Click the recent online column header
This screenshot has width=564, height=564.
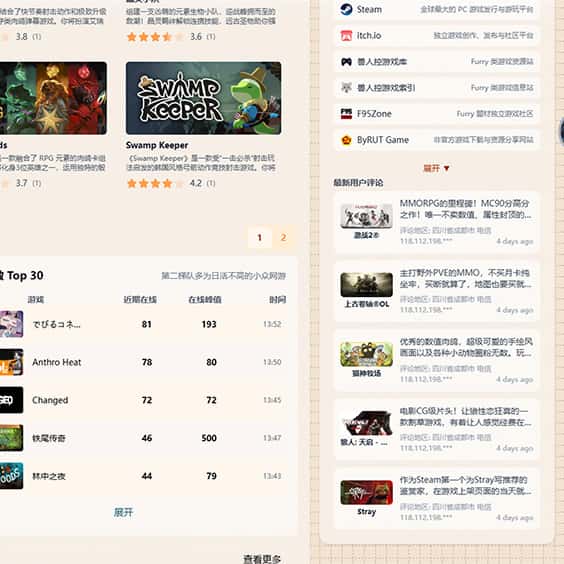pyautogui.click(x=140, y=300)
